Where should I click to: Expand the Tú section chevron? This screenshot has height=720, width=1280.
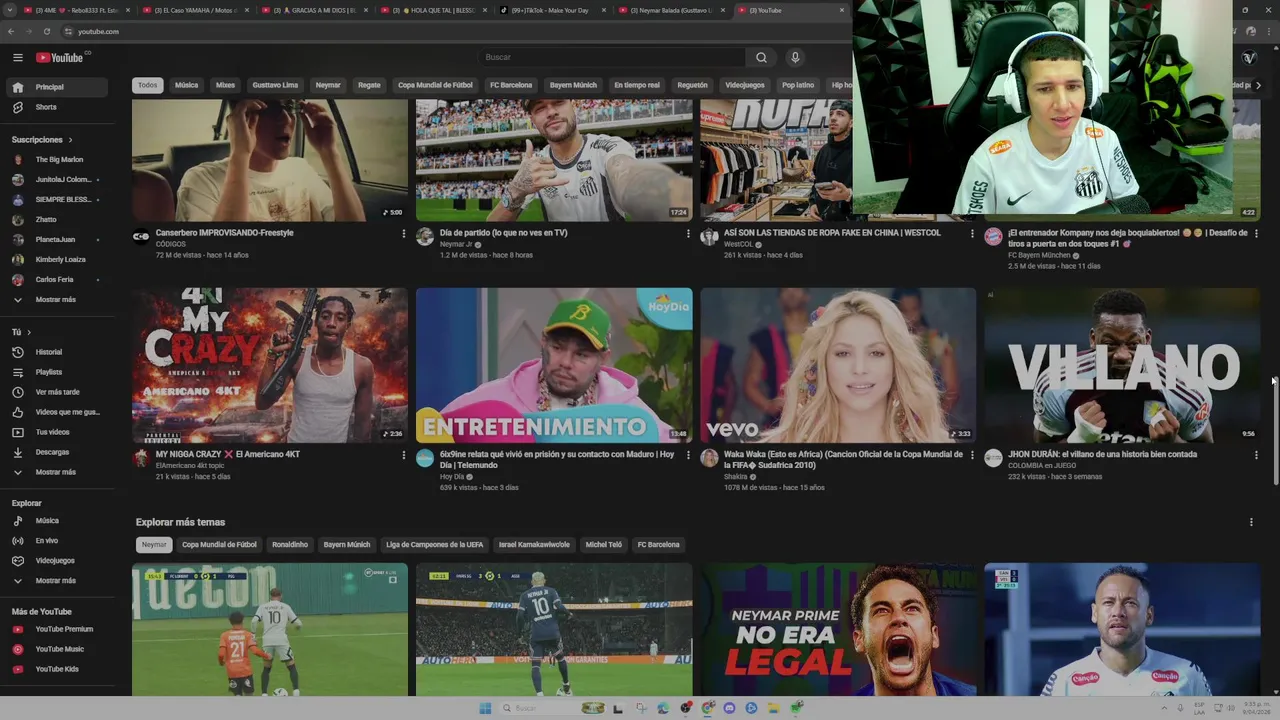tap(28, 332)
